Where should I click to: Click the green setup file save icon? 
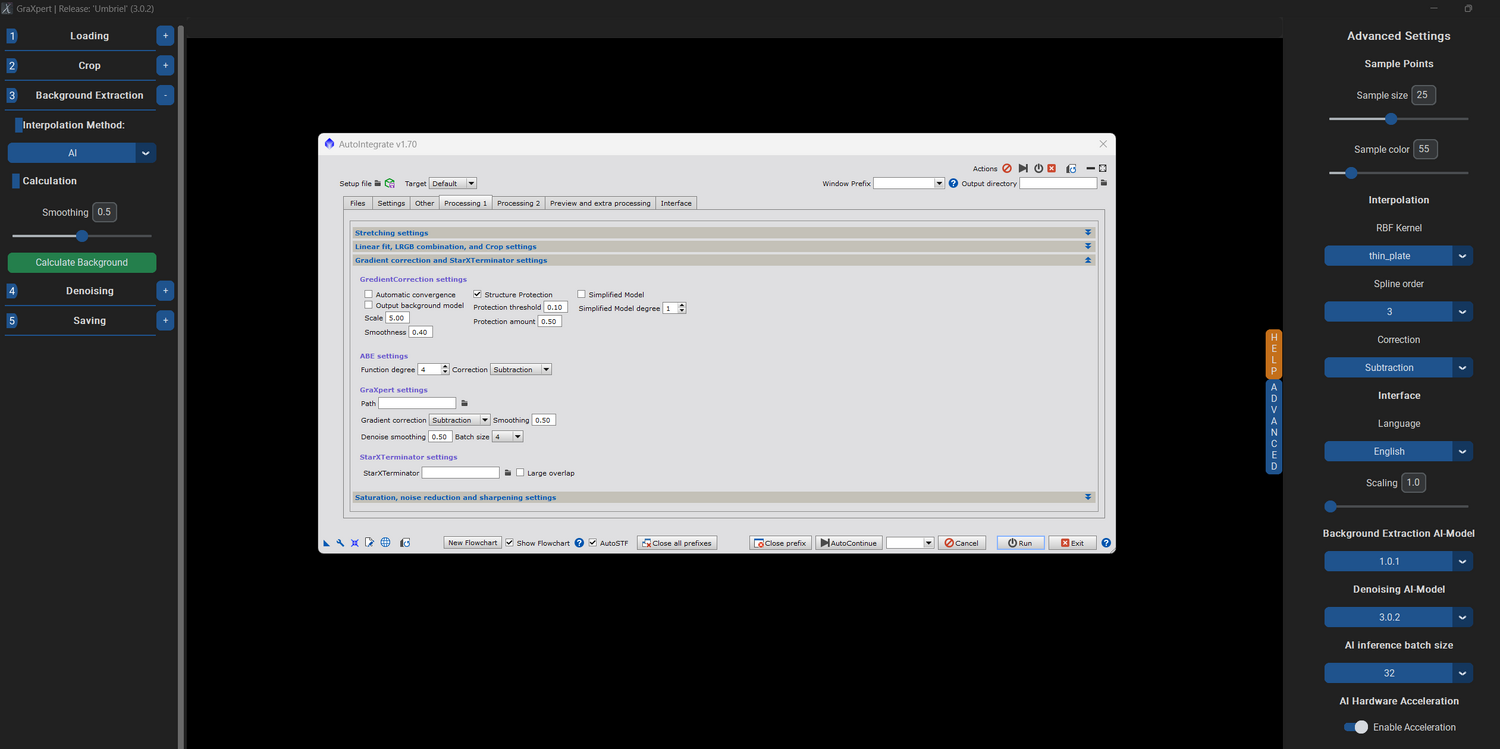click(389, 183)
